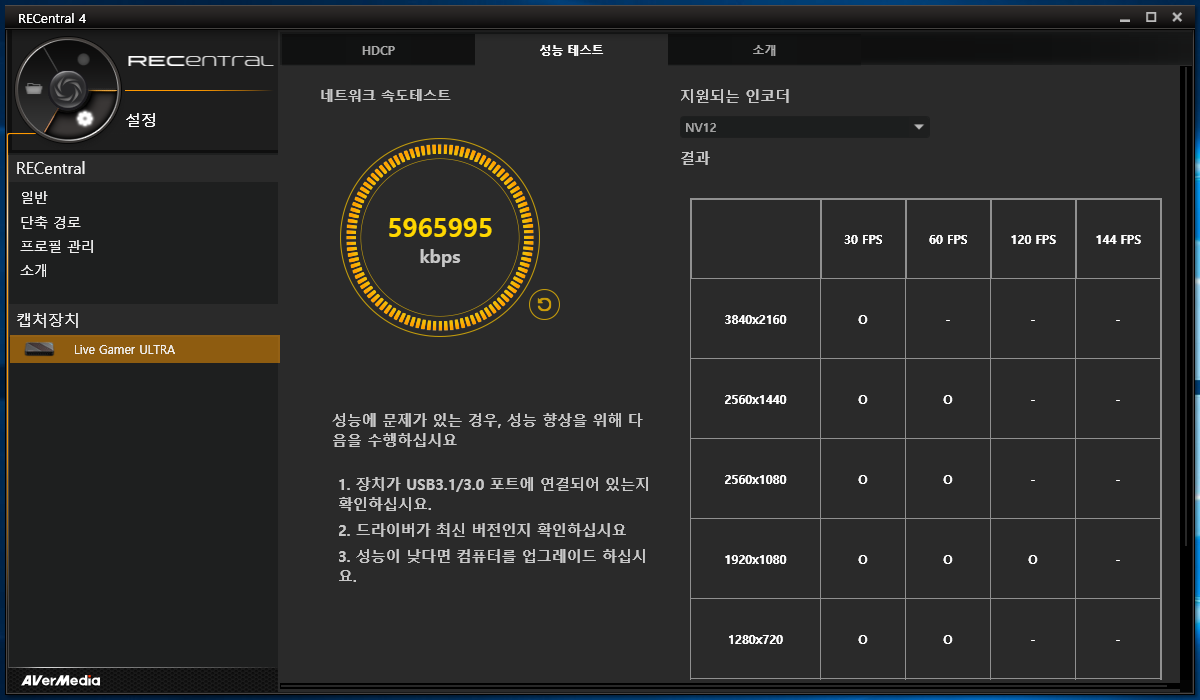Click the USB3.1/3.0 port check instruction
1200x700 pixels.
pyautogui.click(x=494, y=494)
